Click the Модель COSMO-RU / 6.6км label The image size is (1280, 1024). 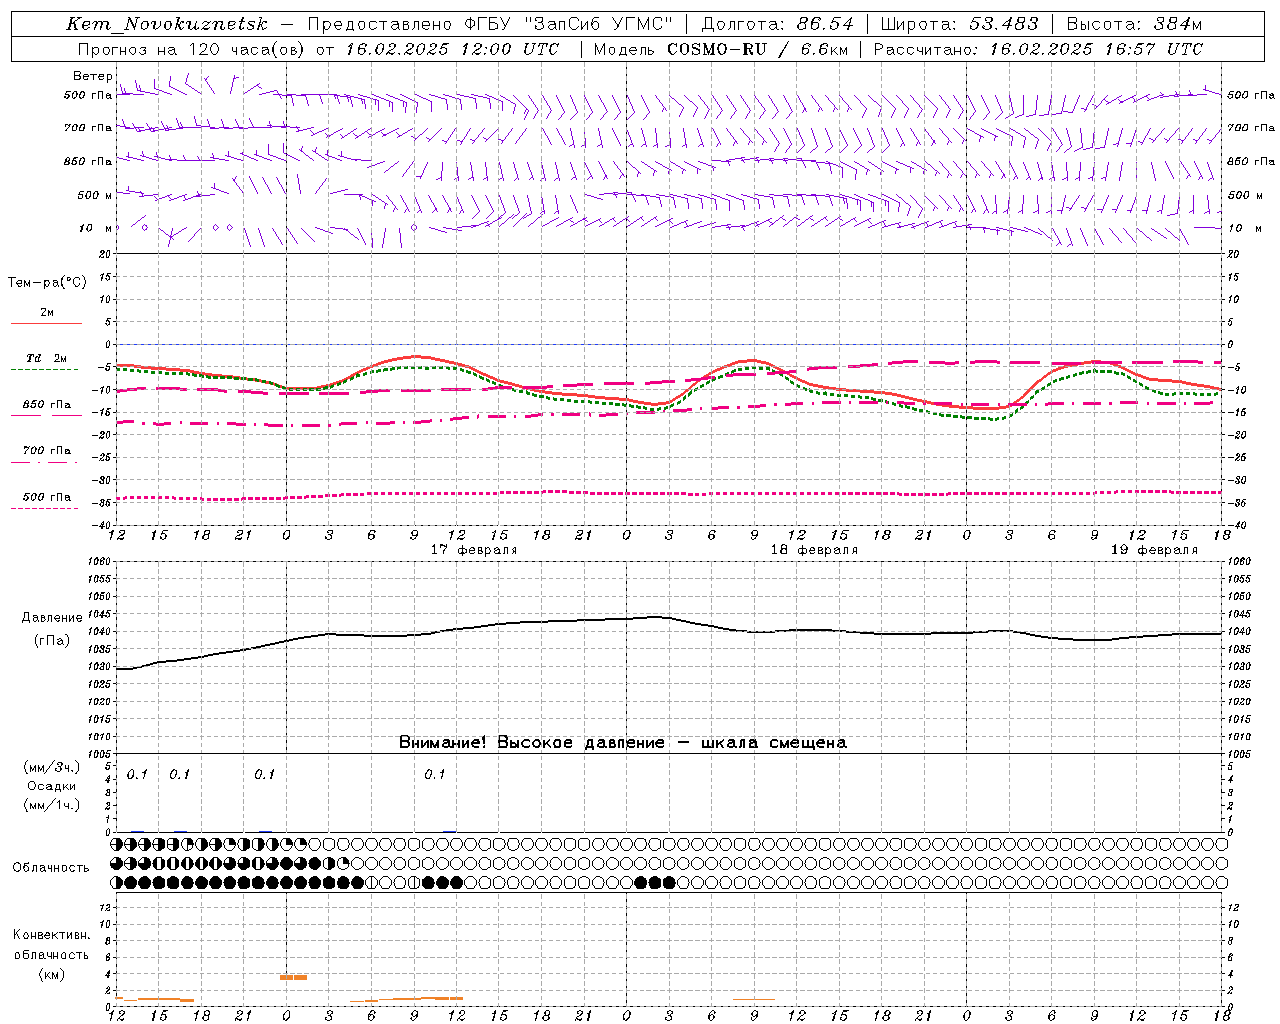click(x=720, y=49)
